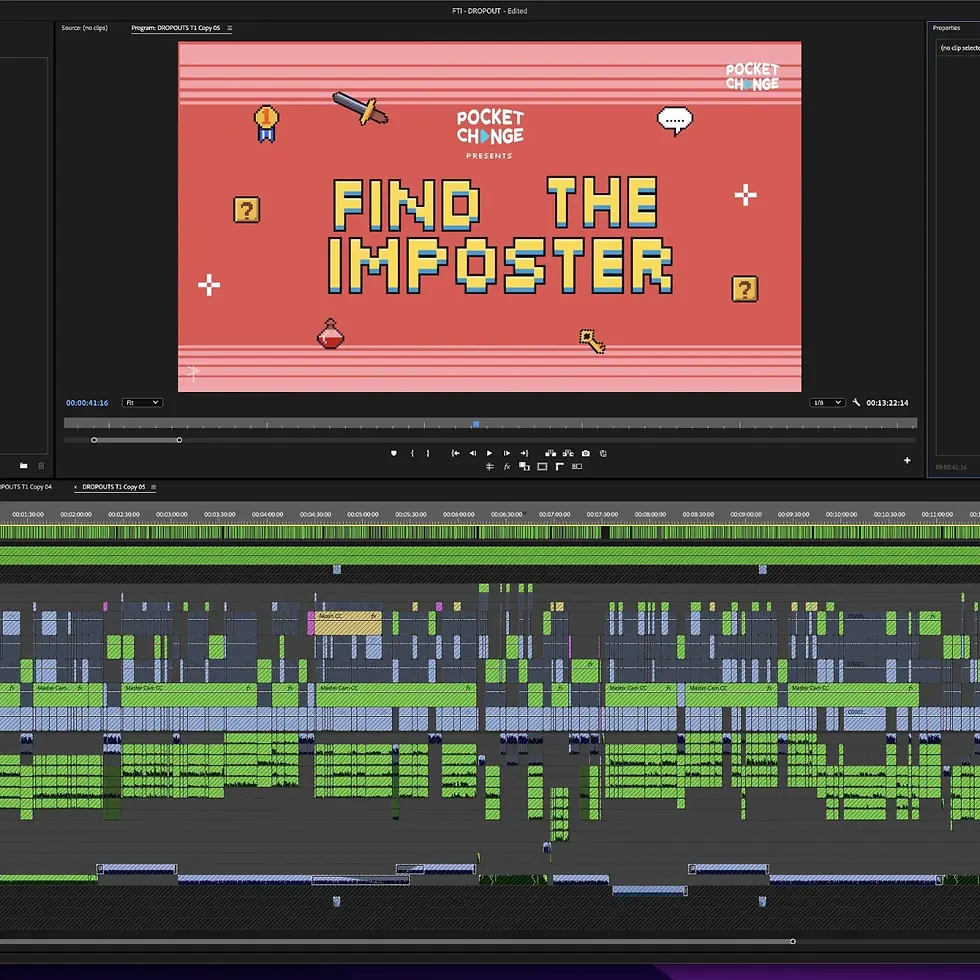Go to the Out point
The height and width of the screenshot is (980, 980).
click(524, 453)
